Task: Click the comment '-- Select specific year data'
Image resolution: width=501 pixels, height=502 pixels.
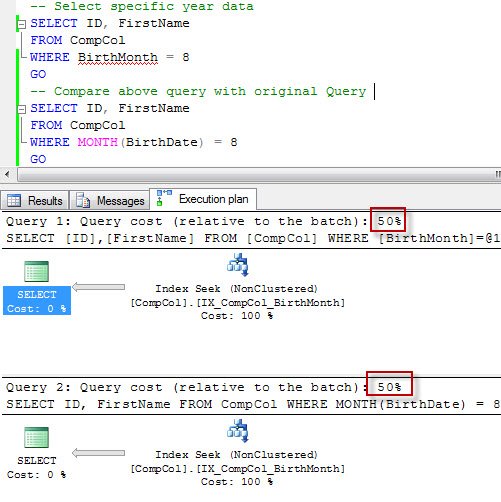Action: pyautogui.click(x=142, y=6)
